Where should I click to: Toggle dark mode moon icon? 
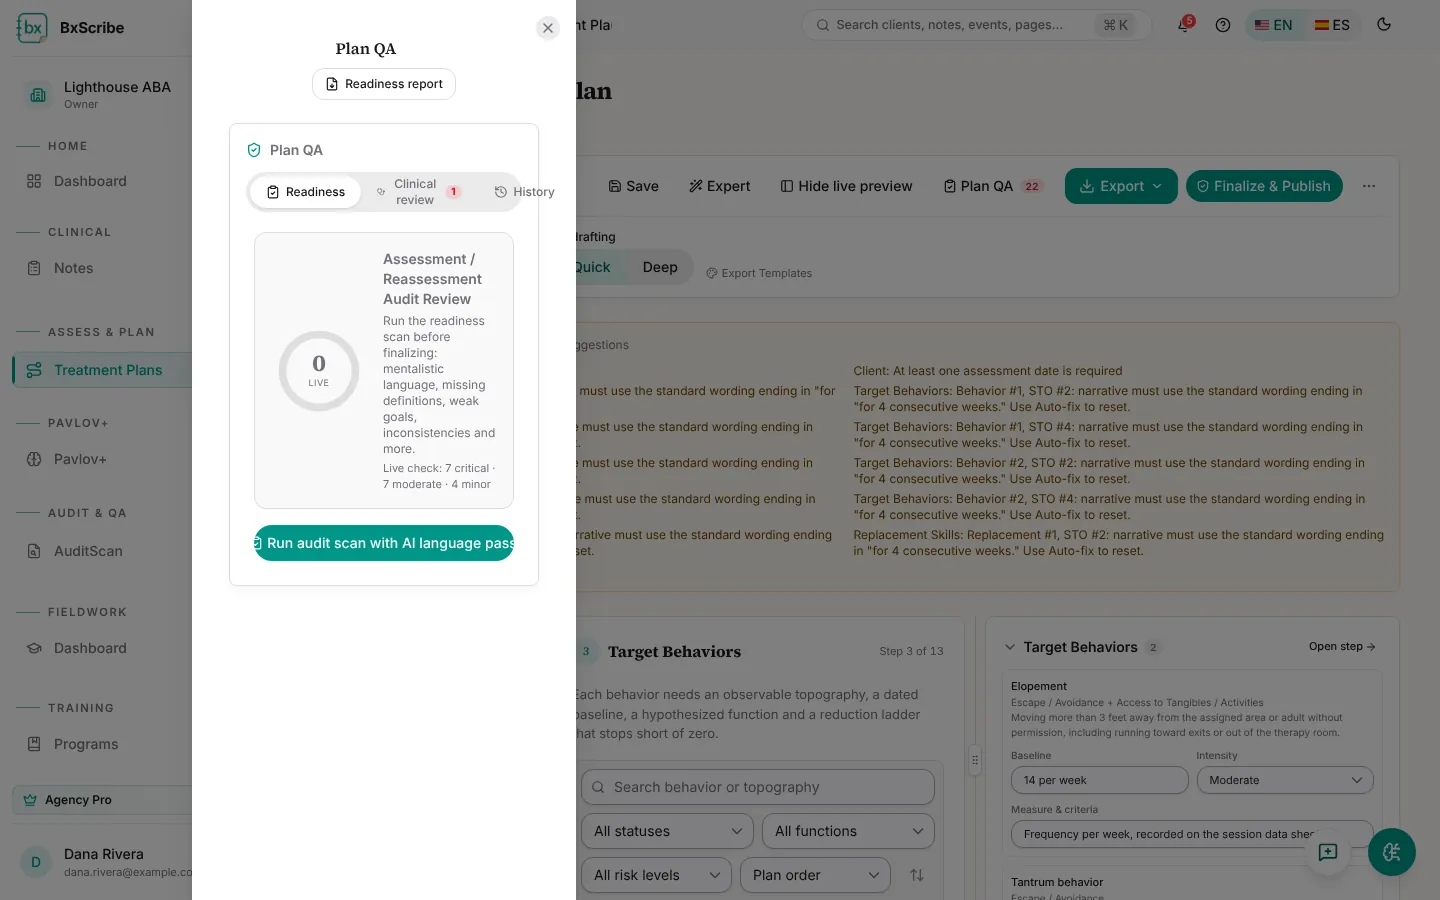[1384, 25]
